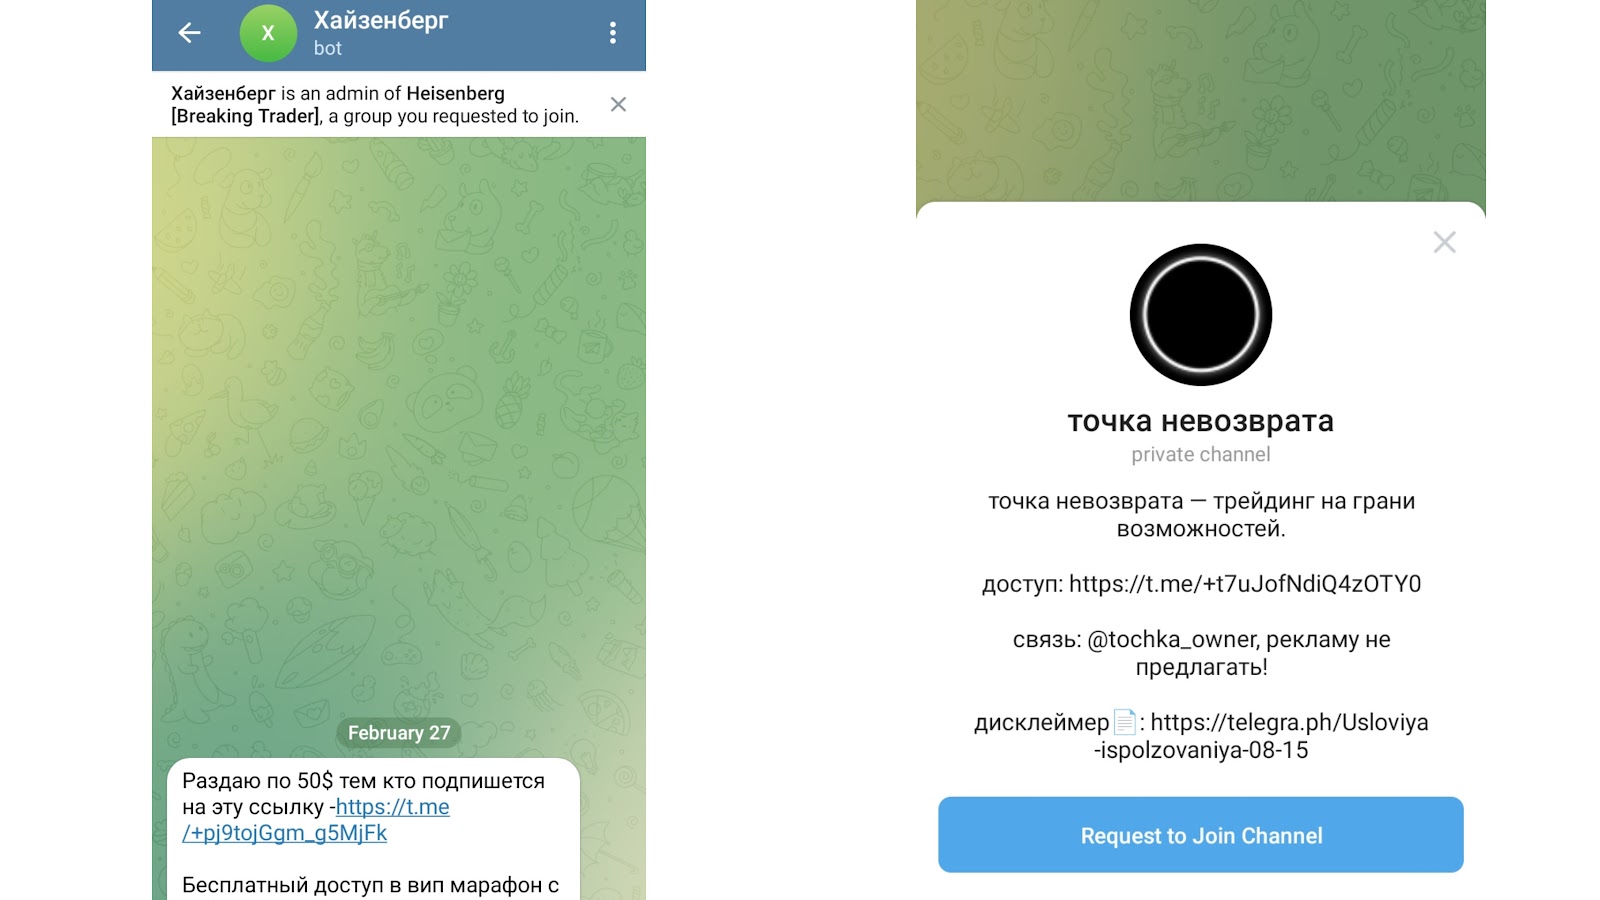Viewport: 1600px width, 900px height.
Task: Tap the document emoji next to дисклеймер
Action: (1125, 722)
